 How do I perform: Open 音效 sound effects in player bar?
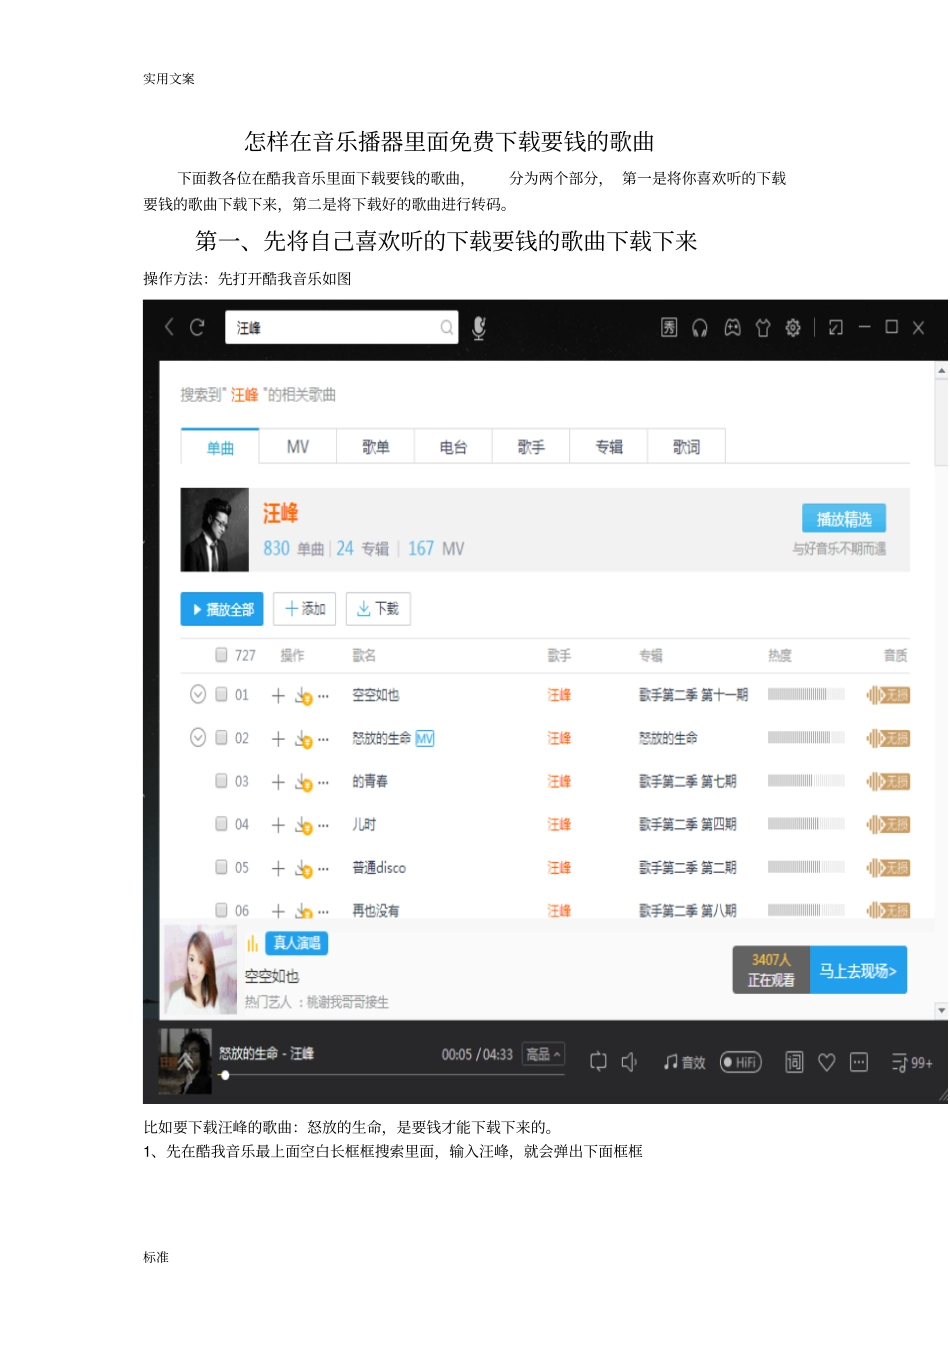pyautogui.click(x=685, y=1062)
